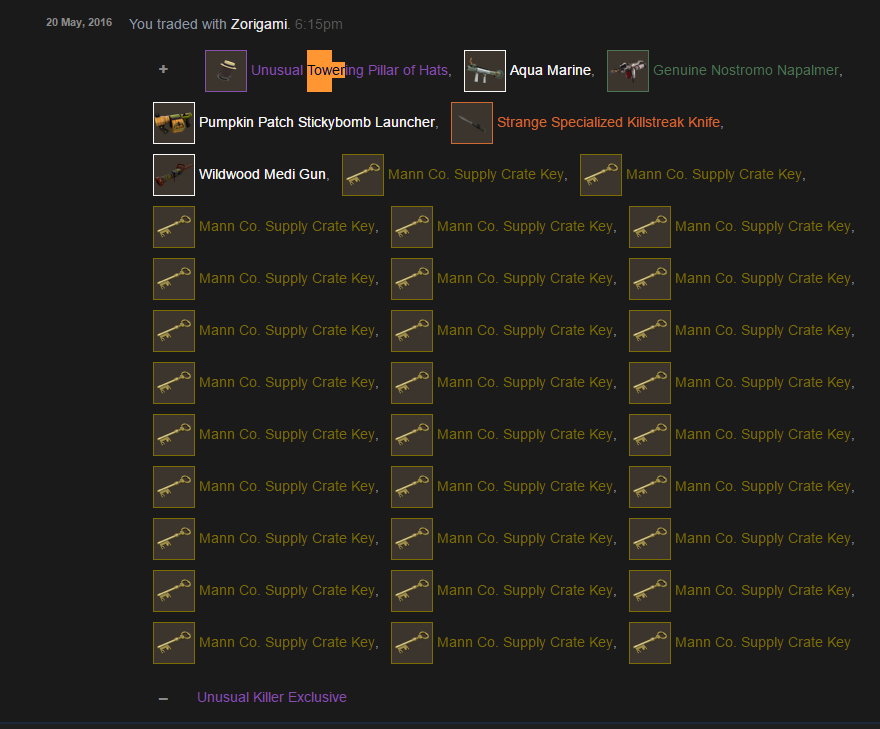The image size is (880, 729).
Task: Click the key icon ending the Wildwood Medi Gun row
Action: (601, 175)
